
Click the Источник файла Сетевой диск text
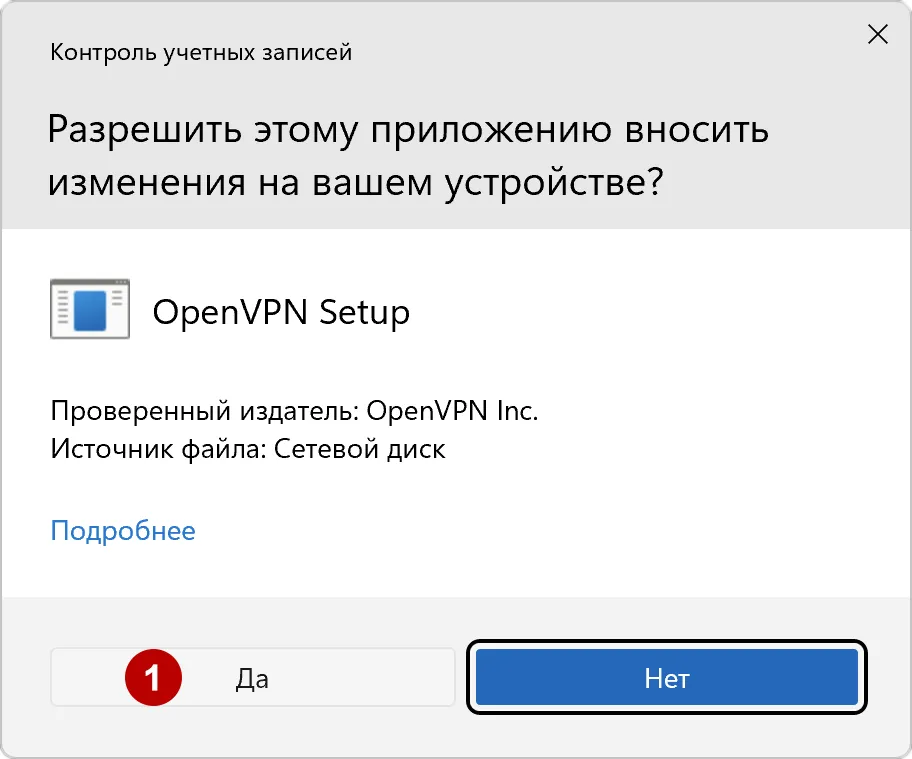point(241,448)
